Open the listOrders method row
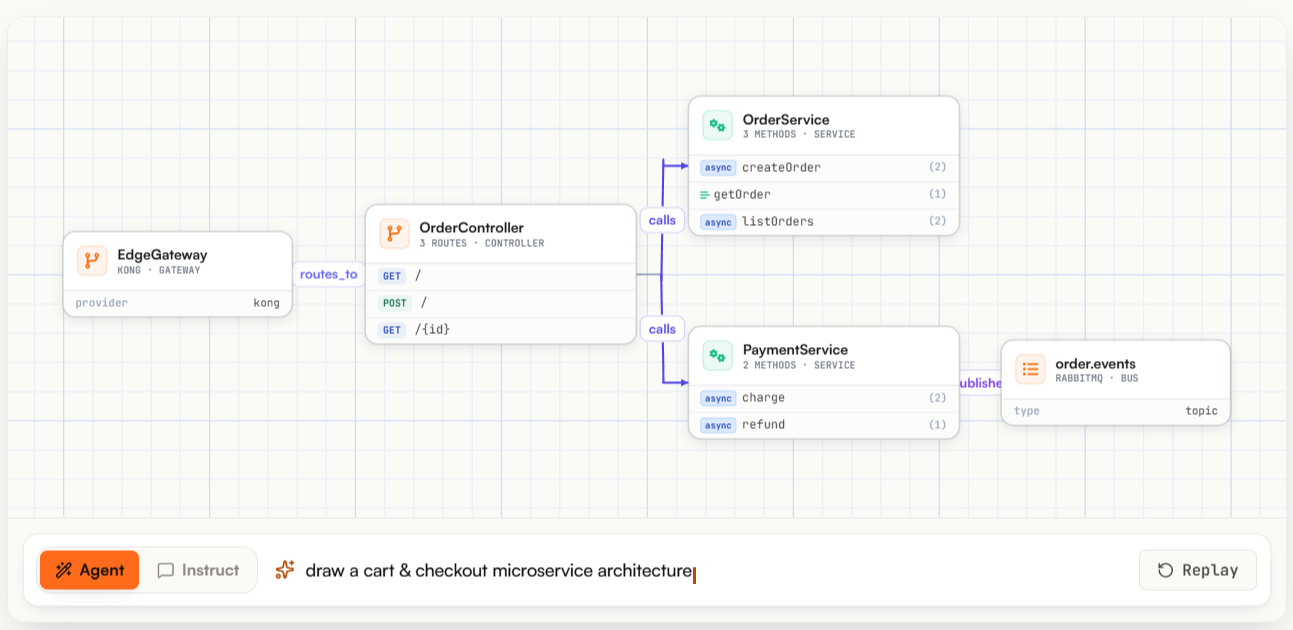Viewport: 1293px width, 630px height. [x=824, y=221]
